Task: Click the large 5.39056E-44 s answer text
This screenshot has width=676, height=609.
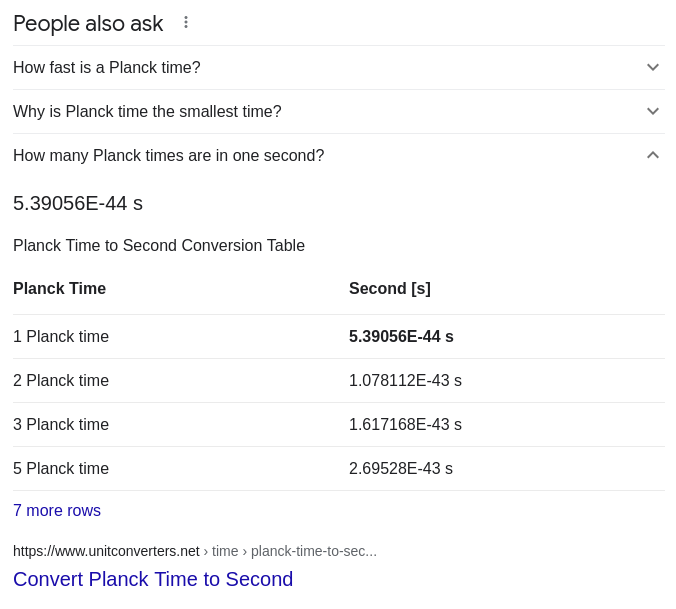Action: coord(78,203)
